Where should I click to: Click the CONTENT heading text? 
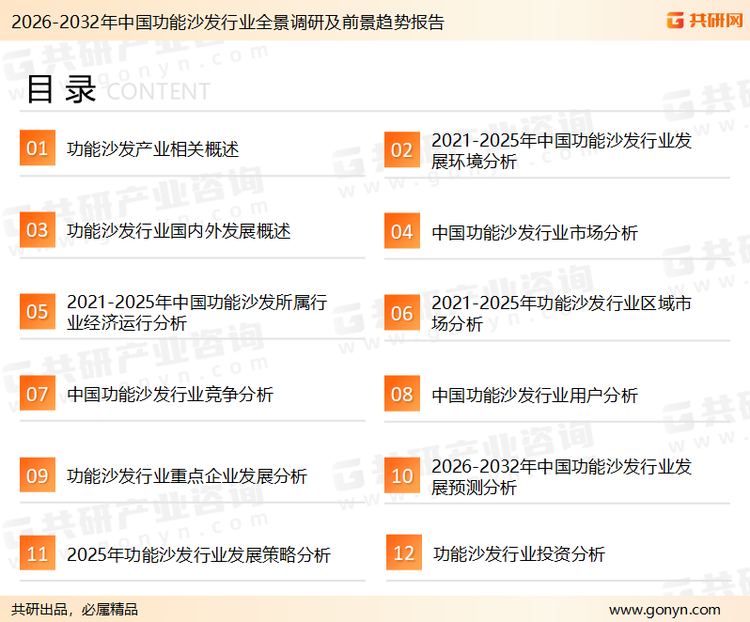coord(158,91)
